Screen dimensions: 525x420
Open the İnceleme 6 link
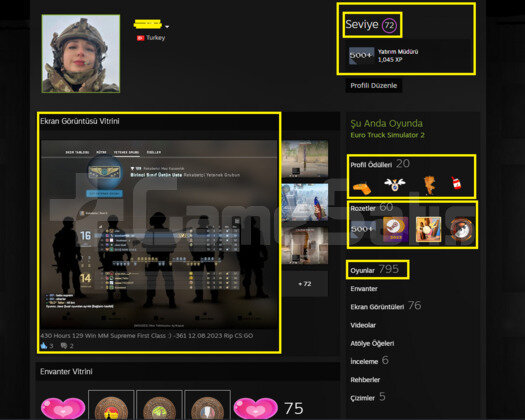pos(369,361)
